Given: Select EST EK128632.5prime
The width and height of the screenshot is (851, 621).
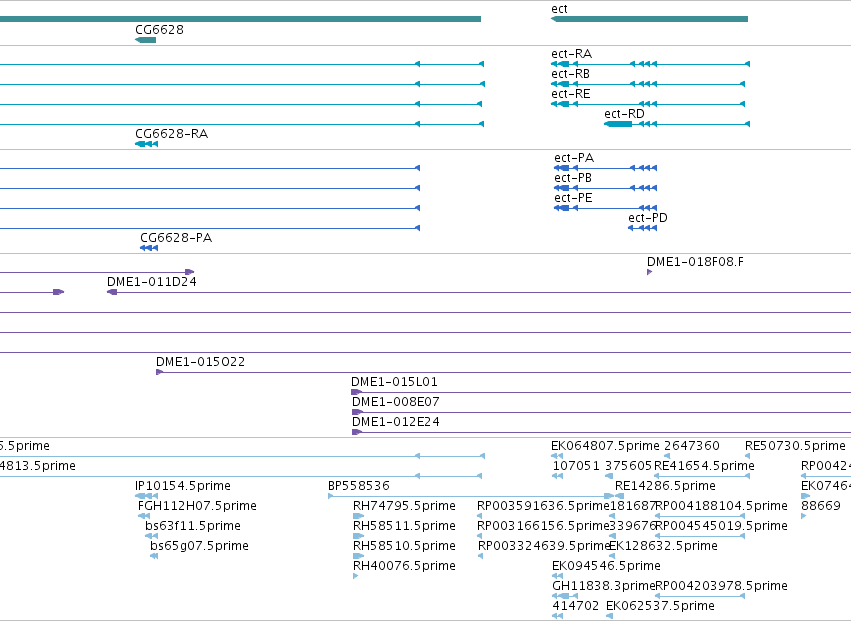Looking at the screenshot, I should pyautogui.click(x=612, y=556).
